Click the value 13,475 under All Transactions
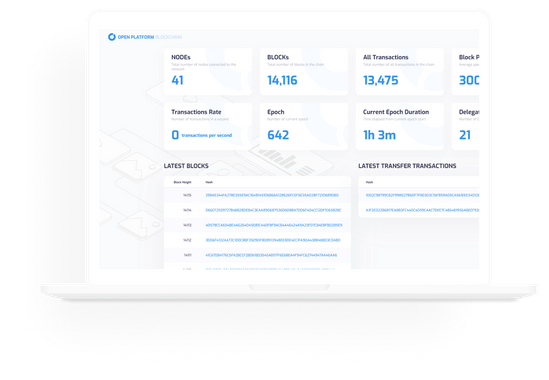Image resolution: width=549 pixels, height=380 pixels. (x=381, y=80)
